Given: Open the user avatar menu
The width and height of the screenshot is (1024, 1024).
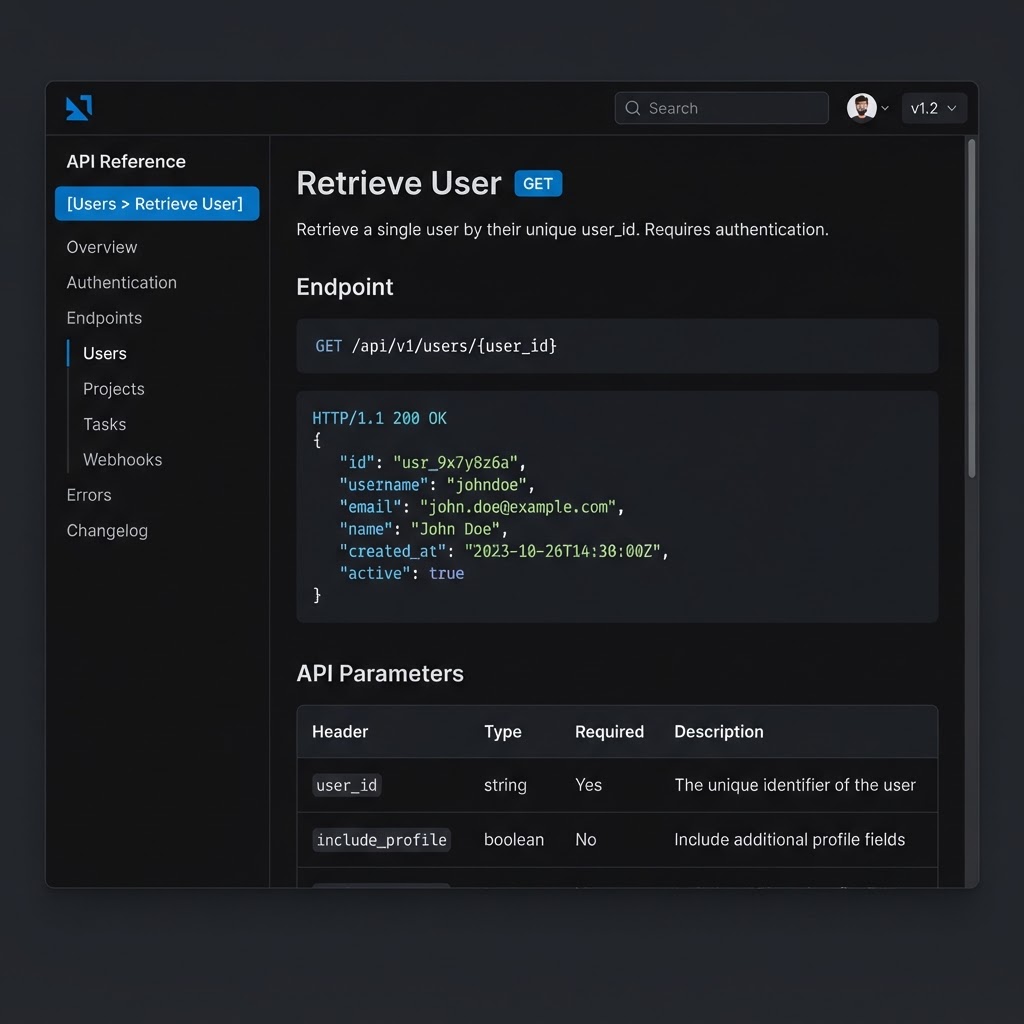Looking at the screenshot, I should tap(861, 108).
